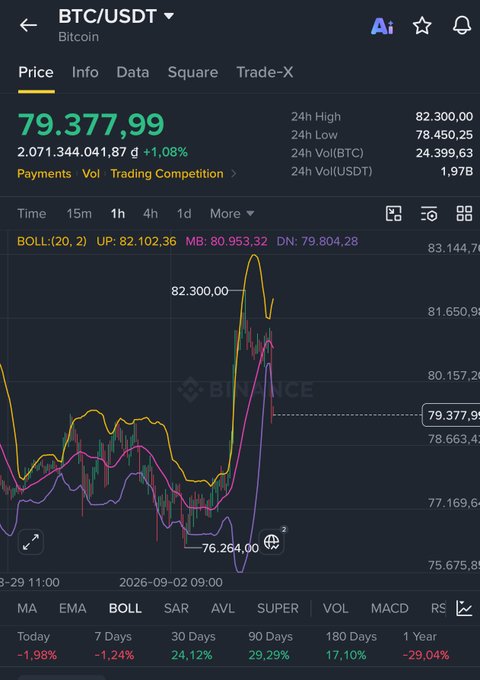
Task: Switch to the Square tab
Action: (193, 72)
